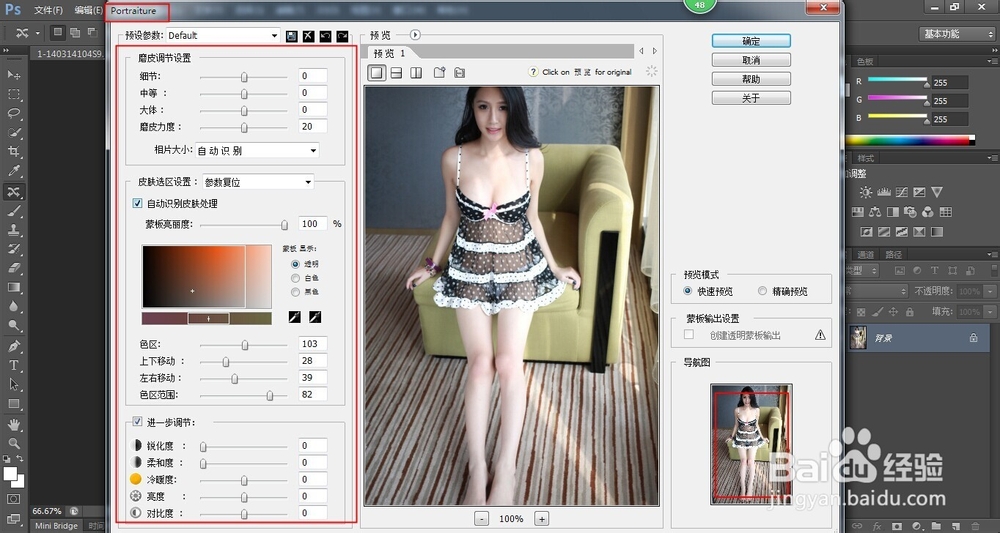Click the navigator thumbnail image
The width and height of the screenshot is (1000, 533).
[x=751, y=444]
